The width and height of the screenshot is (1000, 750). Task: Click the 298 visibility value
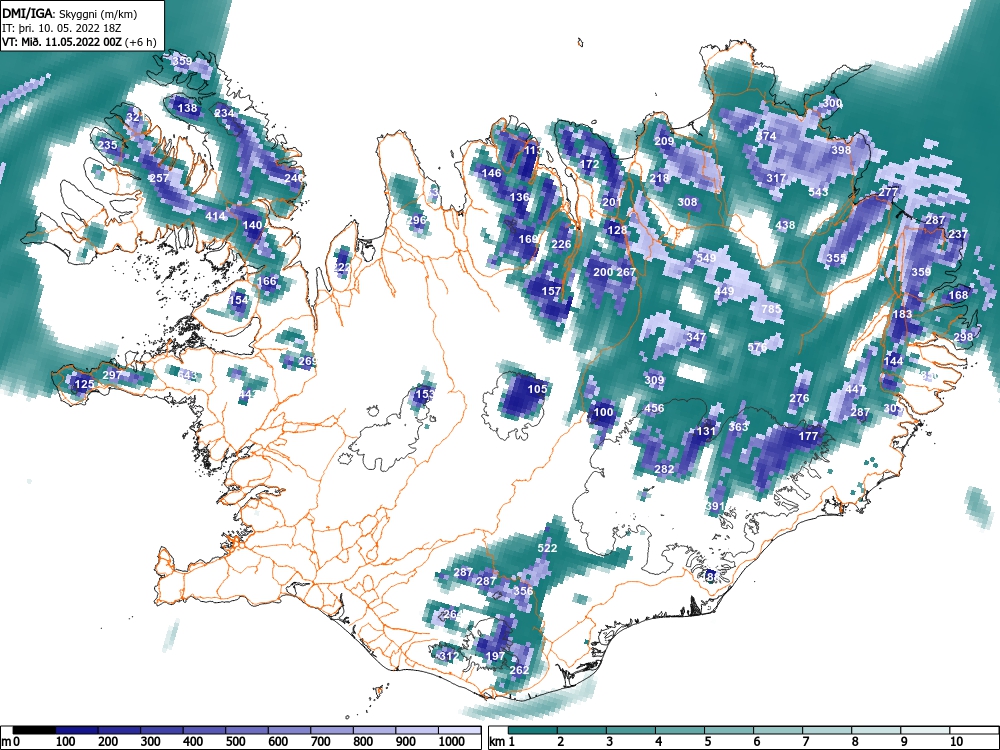tap(963, 337)
